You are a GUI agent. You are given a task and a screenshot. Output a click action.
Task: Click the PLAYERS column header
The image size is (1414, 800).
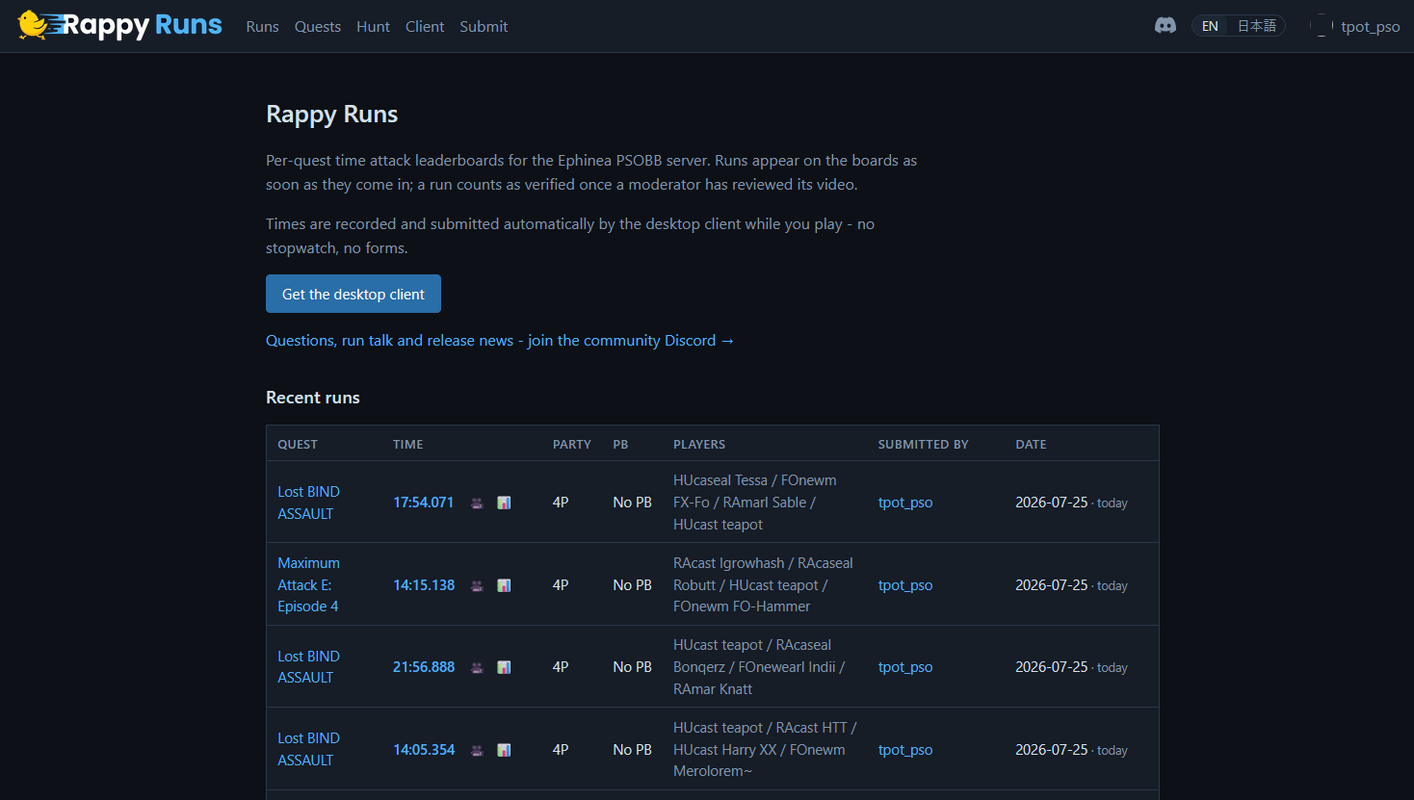click(x=699, y=444)
